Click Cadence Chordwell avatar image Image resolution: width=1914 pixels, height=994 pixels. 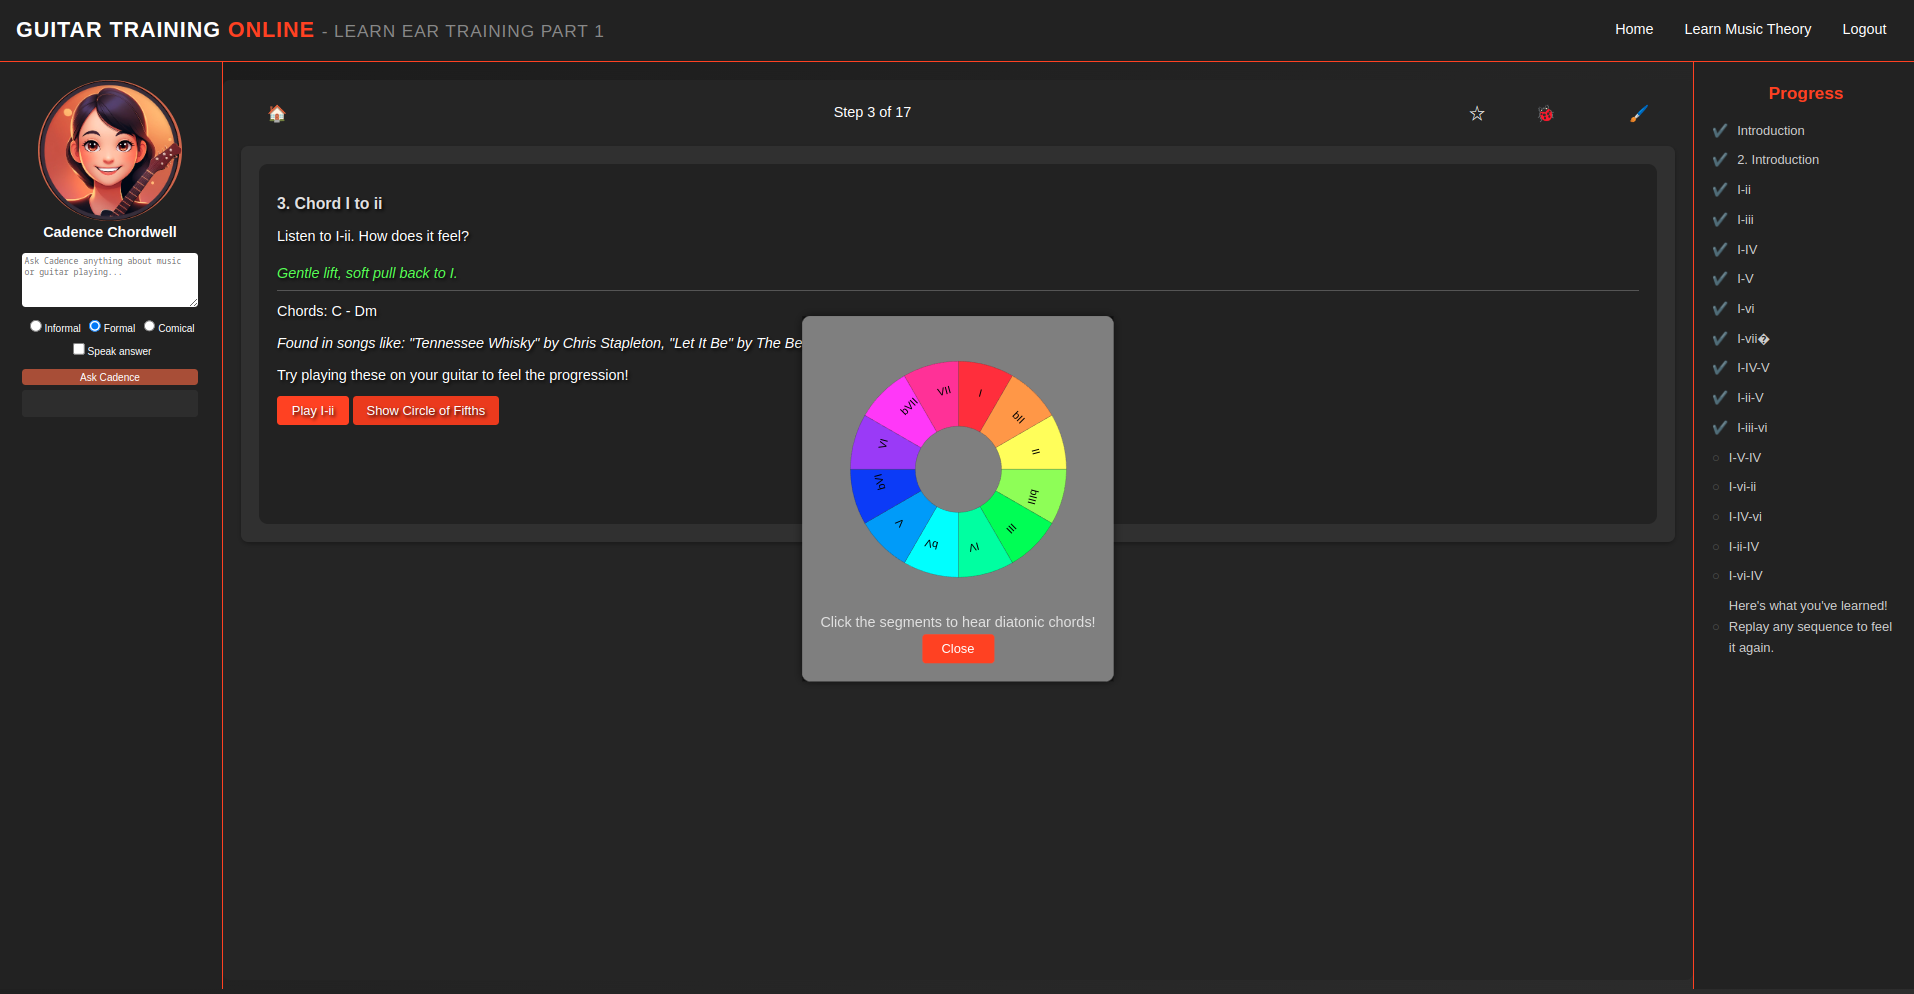pyautogui.click(x=110, y=150)
